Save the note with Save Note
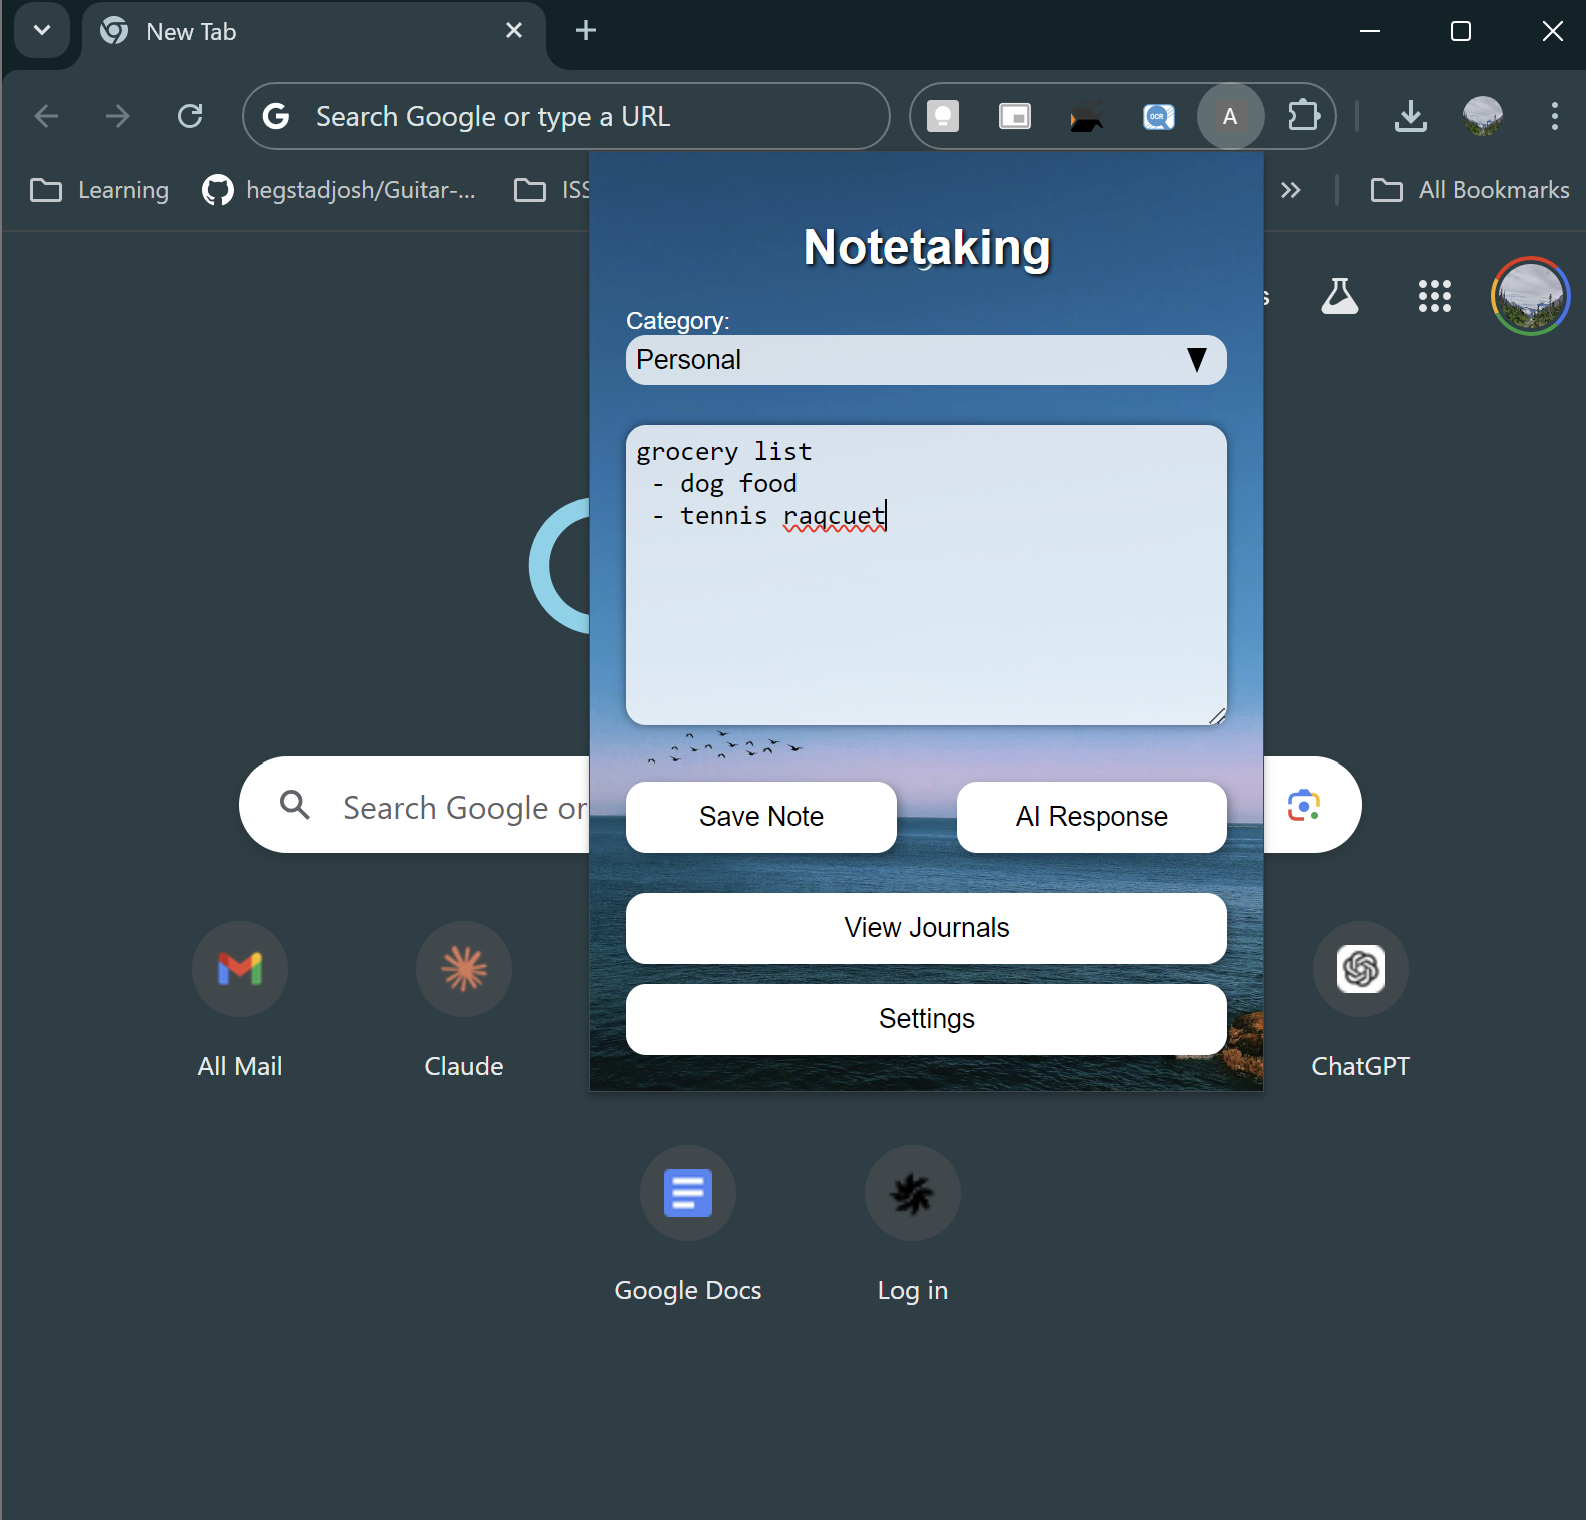This screenshot has width=1586, height=1520. (761, 817)
